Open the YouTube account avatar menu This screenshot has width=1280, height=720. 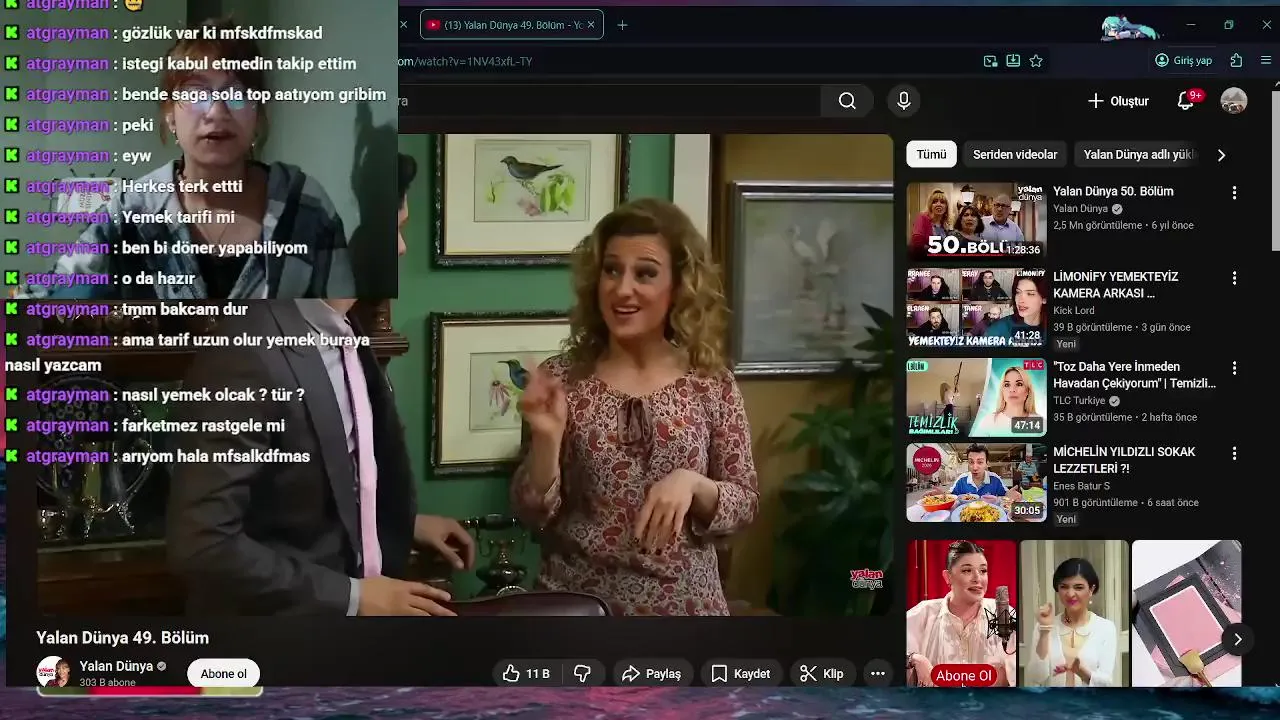[1234, 101]
